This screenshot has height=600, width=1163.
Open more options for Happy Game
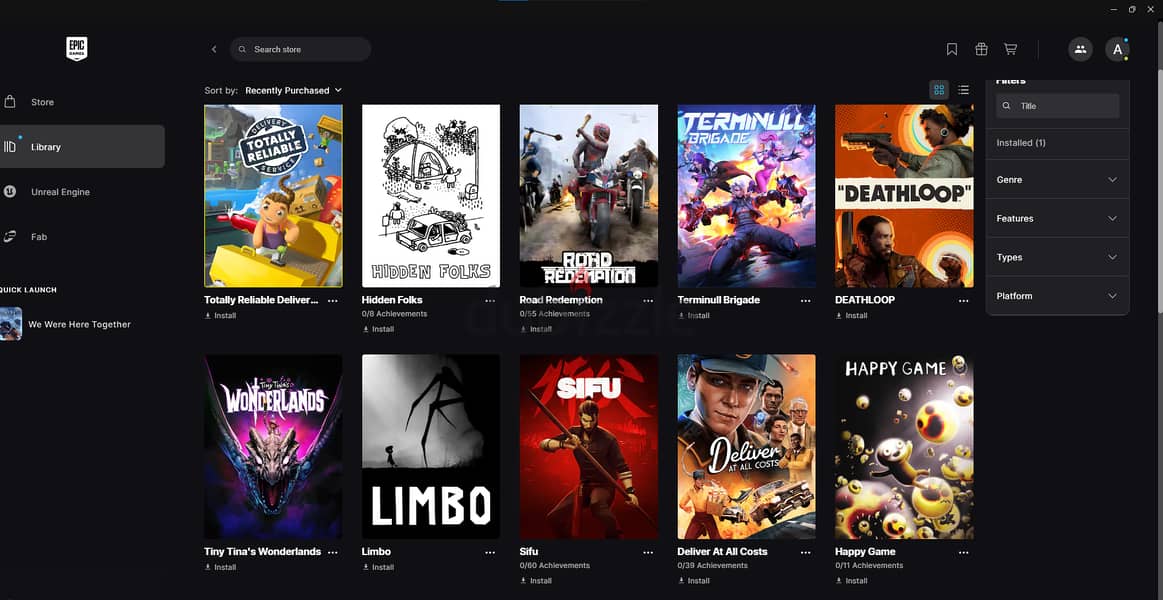click(x=963, y=552)
